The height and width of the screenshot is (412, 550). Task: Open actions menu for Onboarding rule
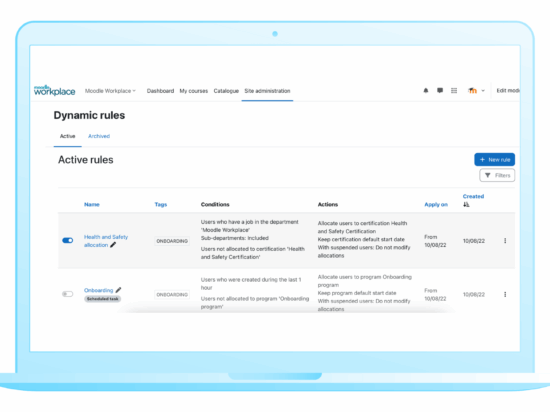[x=505, y=294]
